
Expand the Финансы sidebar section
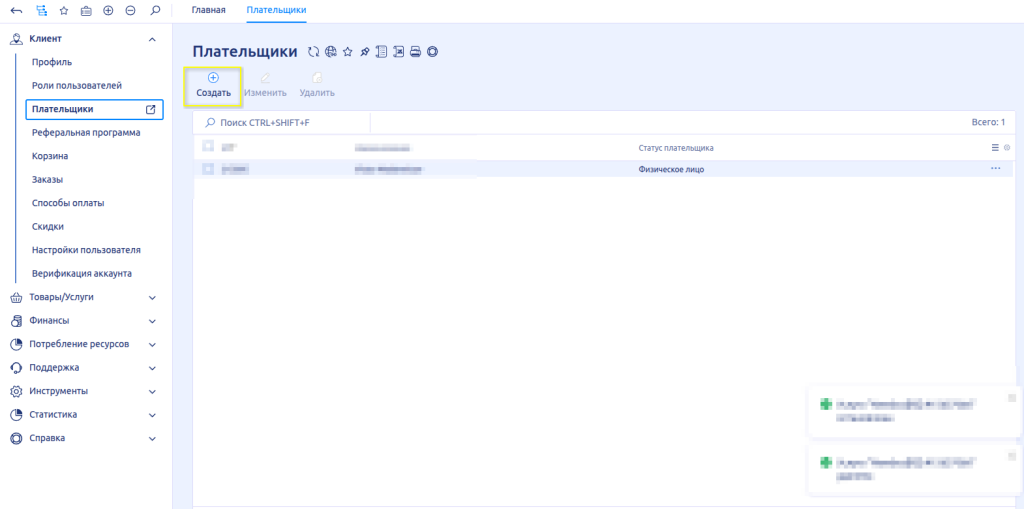click(152, 321)
